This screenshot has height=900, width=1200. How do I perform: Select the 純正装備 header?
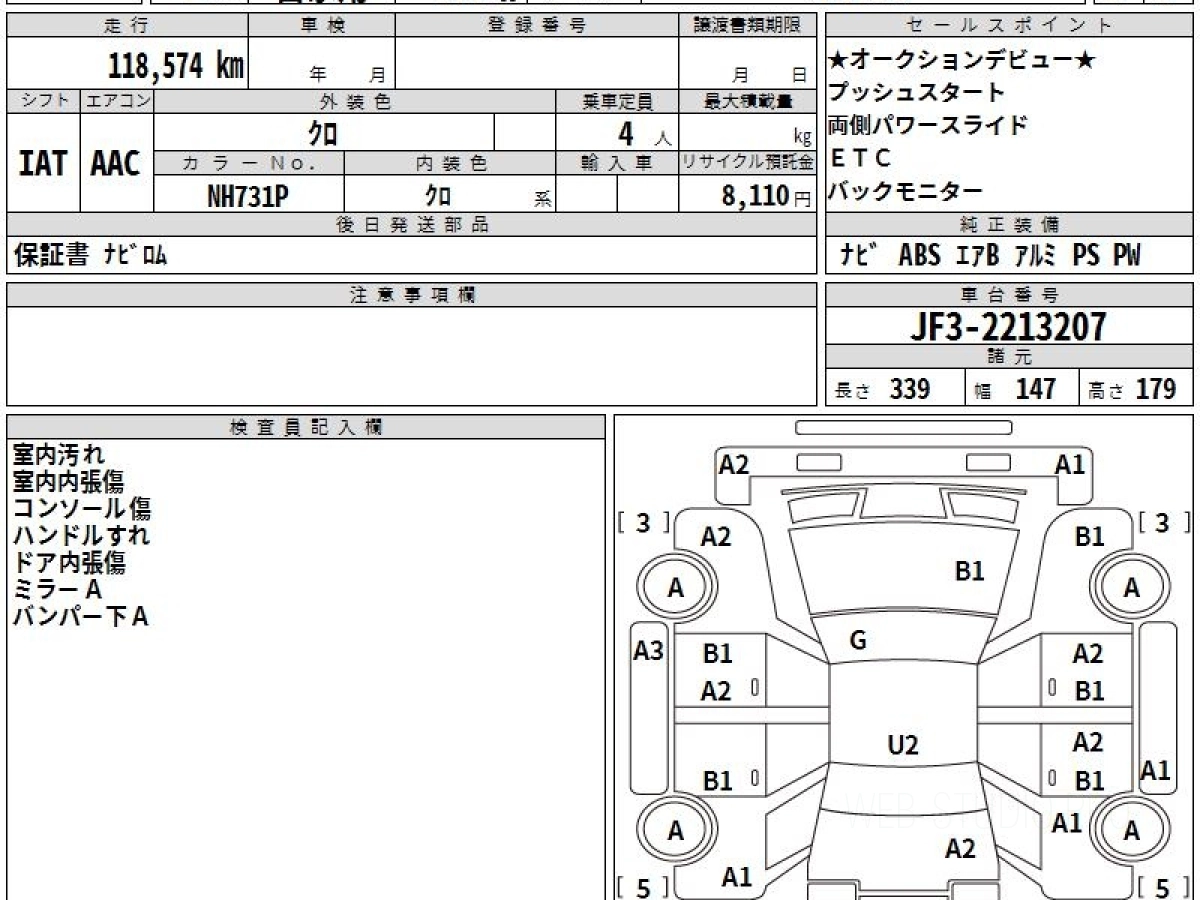1010,224
